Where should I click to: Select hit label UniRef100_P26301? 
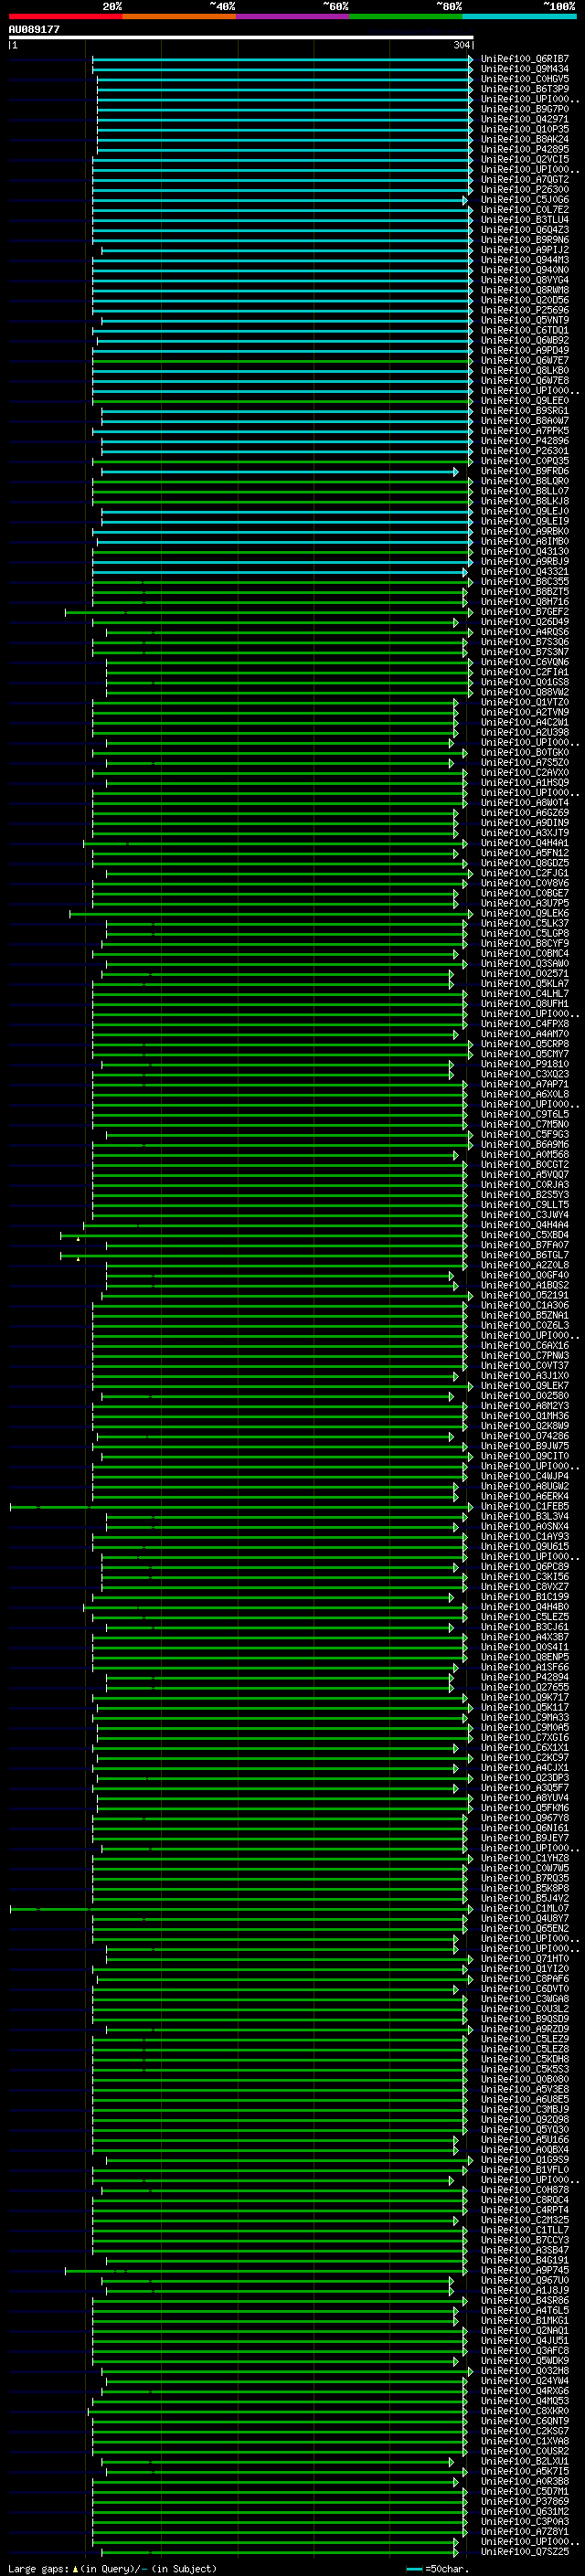click(525, 451)
